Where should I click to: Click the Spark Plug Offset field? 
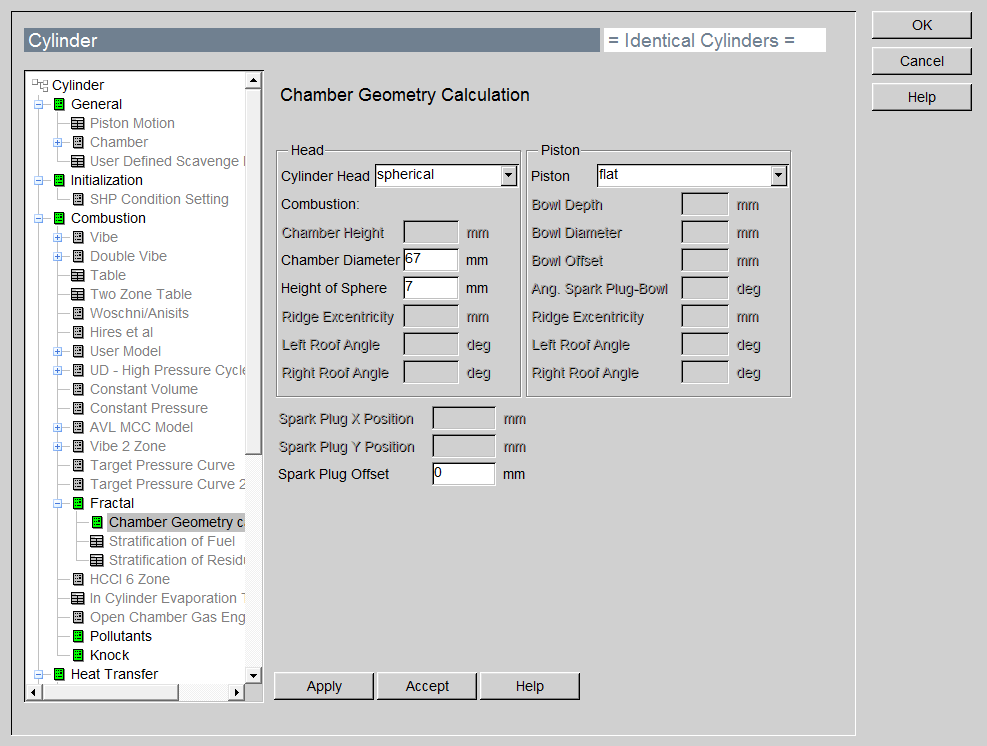click(464, 474)
